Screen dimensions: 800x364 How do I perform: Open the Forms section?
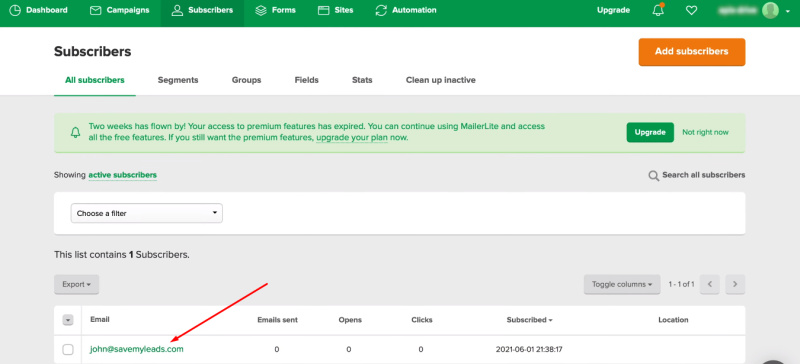tap(275, 10)
